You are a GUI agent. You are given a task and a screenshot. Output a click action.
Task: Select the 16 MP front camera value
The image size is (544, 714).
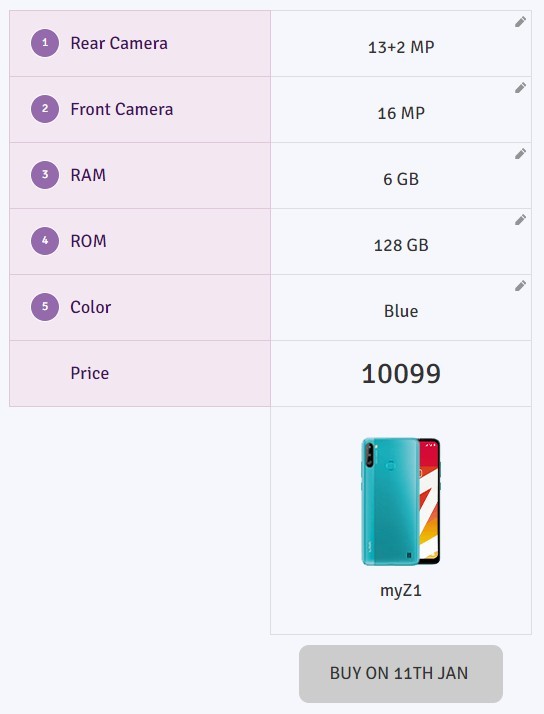pos(401,113)
